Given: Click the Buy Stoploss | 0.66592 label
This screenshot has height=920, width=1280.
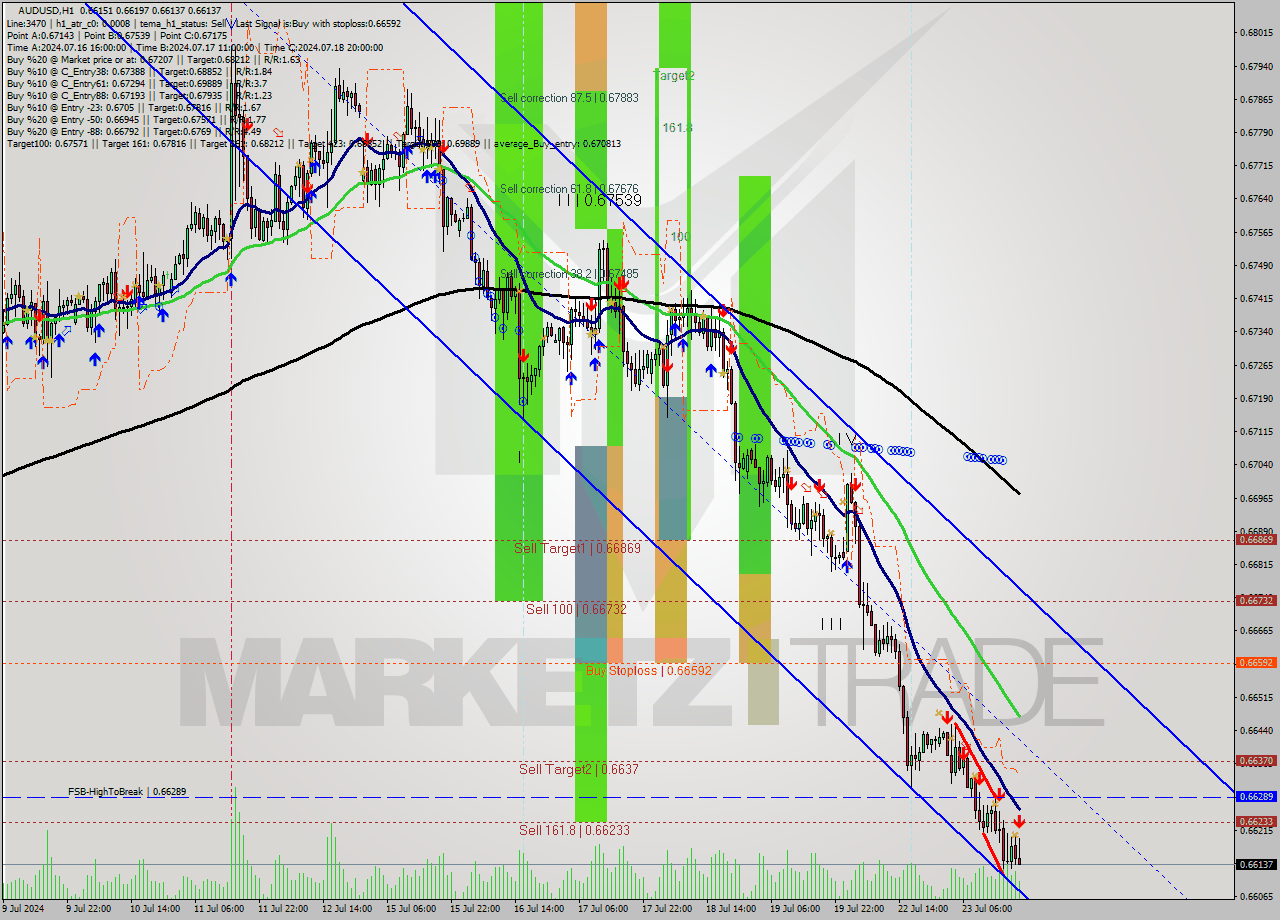Looking at the screenshot, I should point(648,670).
